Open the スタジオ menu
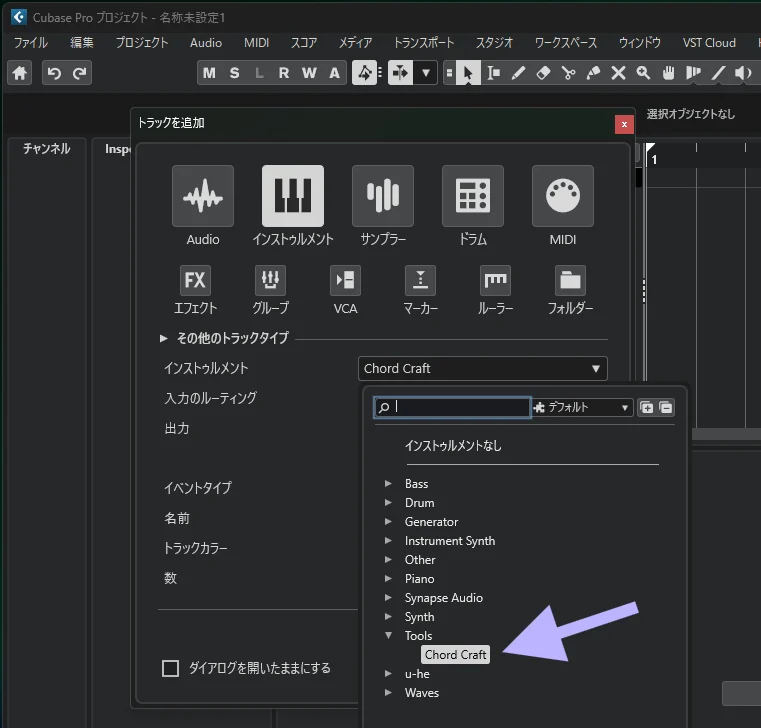 point(494,43)
